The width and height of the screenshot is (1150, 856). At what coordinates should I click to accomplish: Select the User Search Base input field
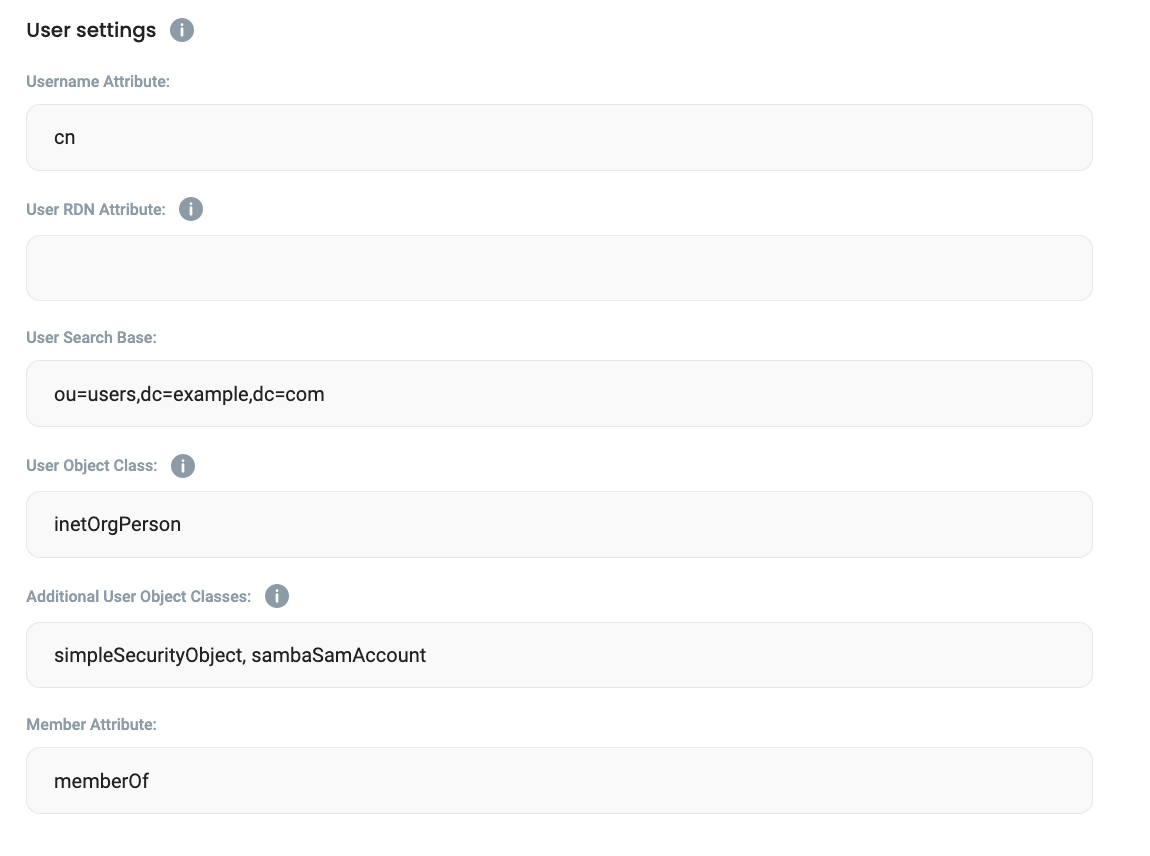(x=559, y=394)
